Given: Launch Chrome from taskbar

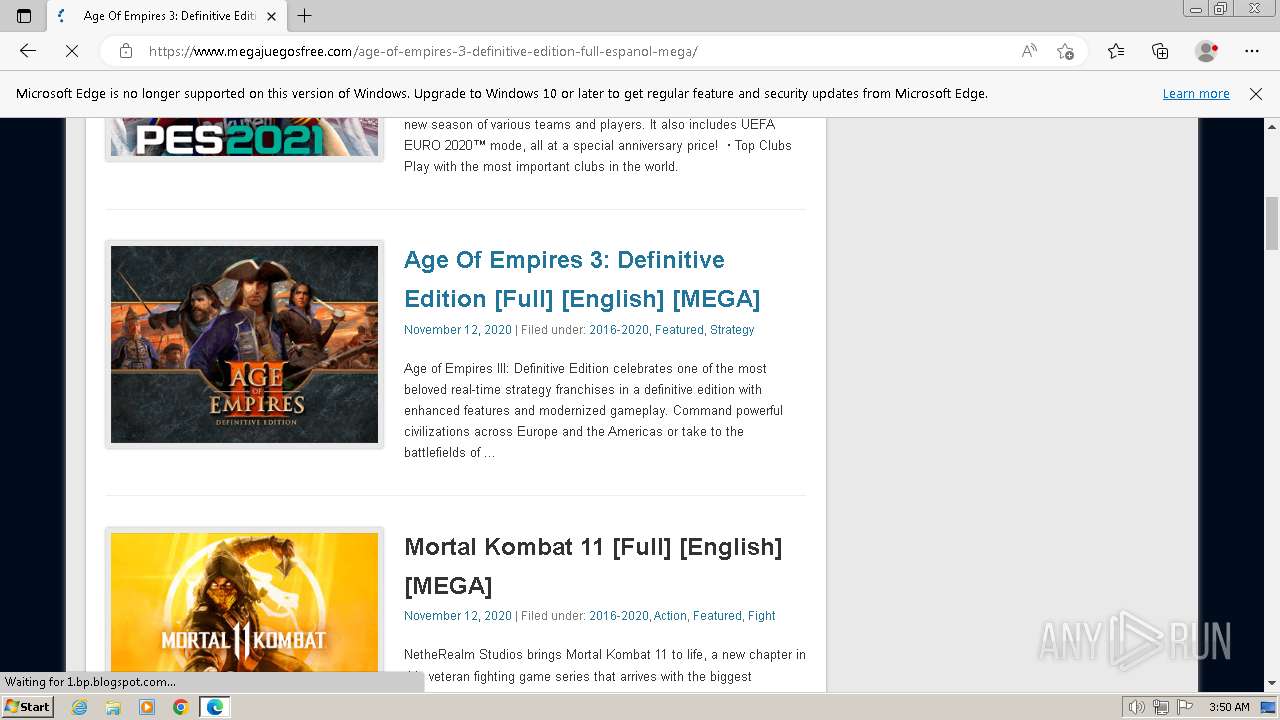Looking at the screenshot, I should [180, 707].
